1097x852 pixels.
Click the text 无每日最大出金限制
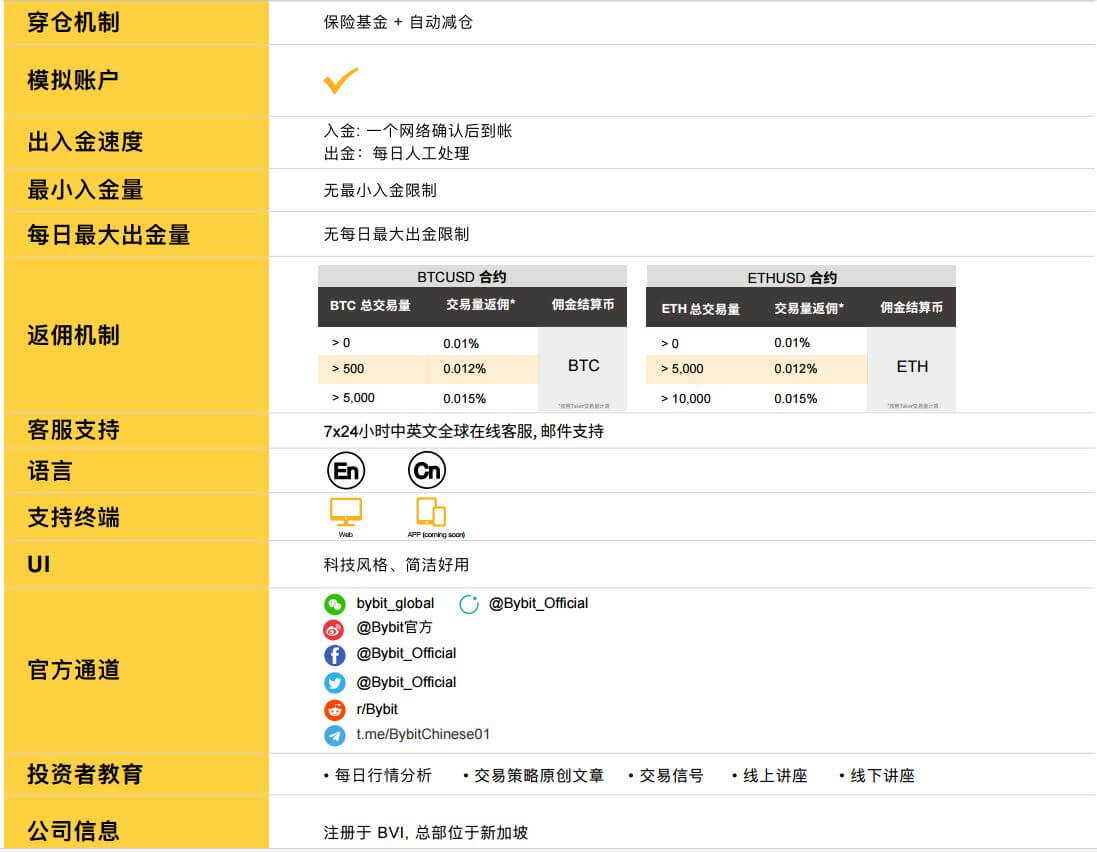tap(396, 234)
